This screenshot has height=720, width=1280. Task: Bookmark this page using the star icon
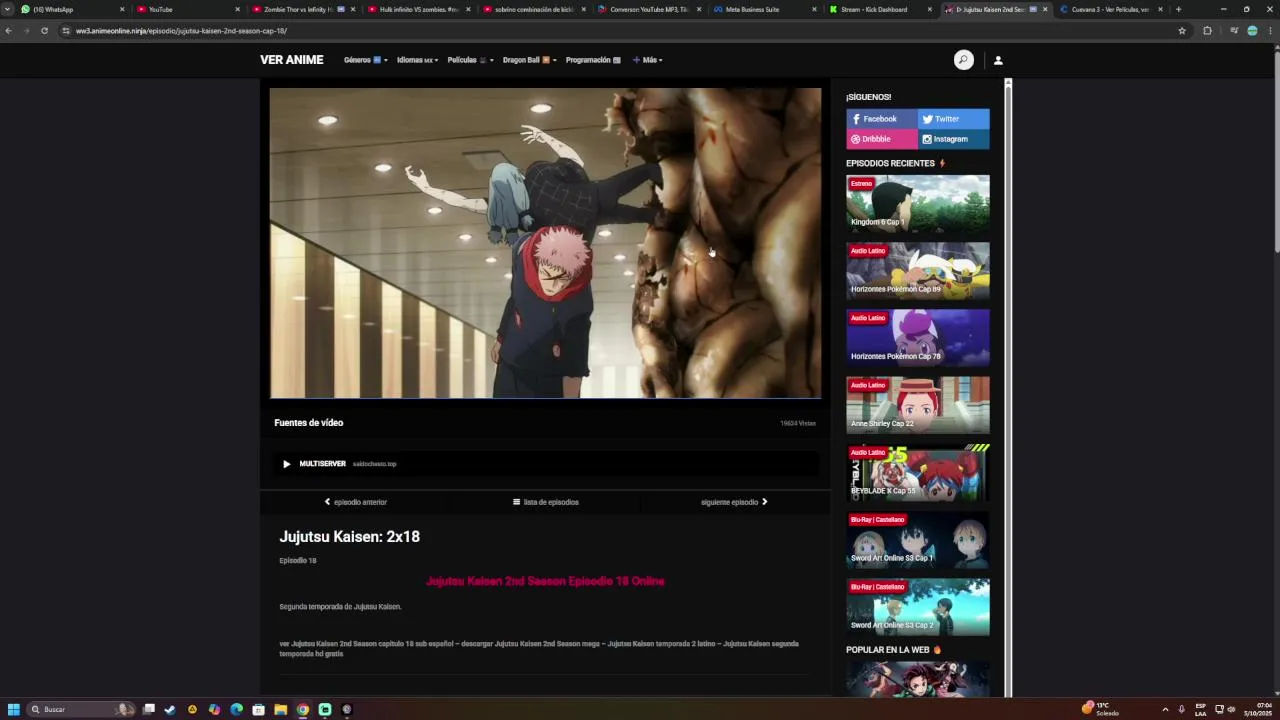(1182, 31)
